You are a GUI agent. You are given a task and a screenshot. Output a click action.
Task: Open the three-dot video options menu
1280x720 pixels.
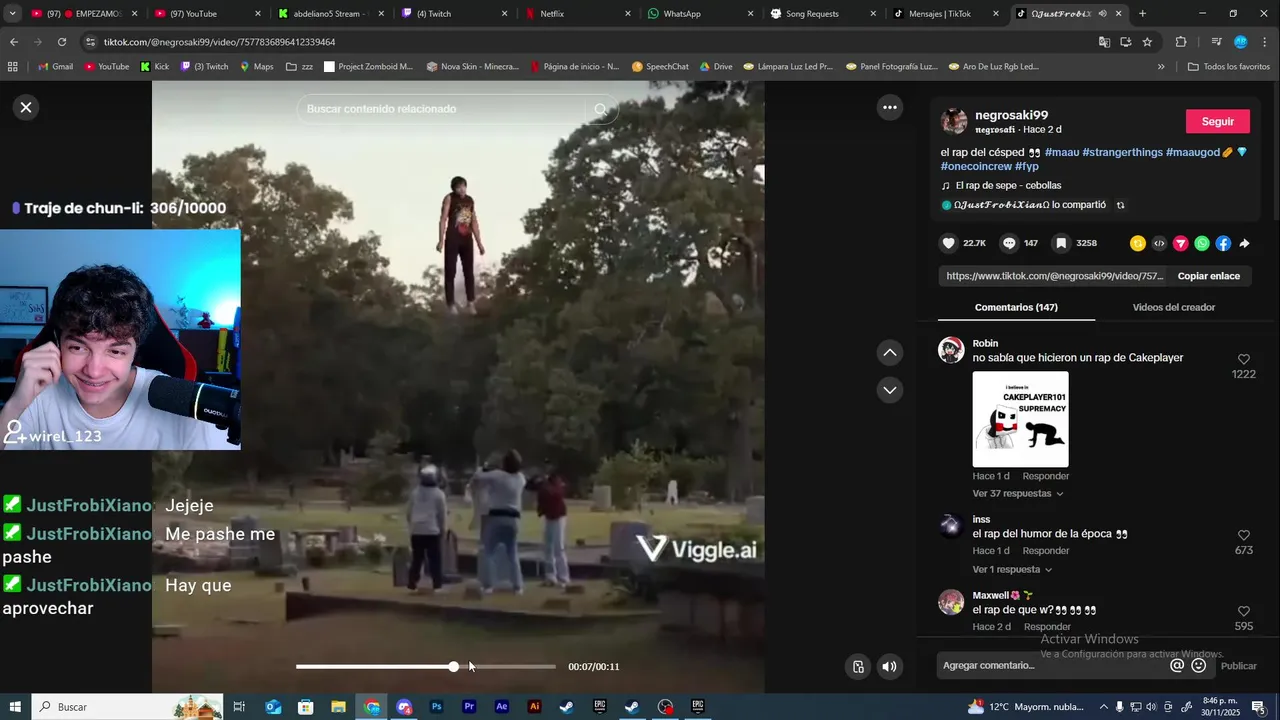coord(889,107)
